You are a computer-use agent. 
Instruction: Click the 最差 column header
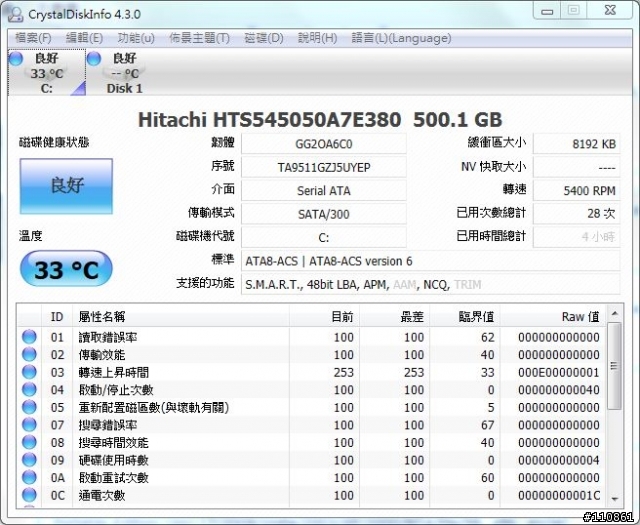[395, 316]
